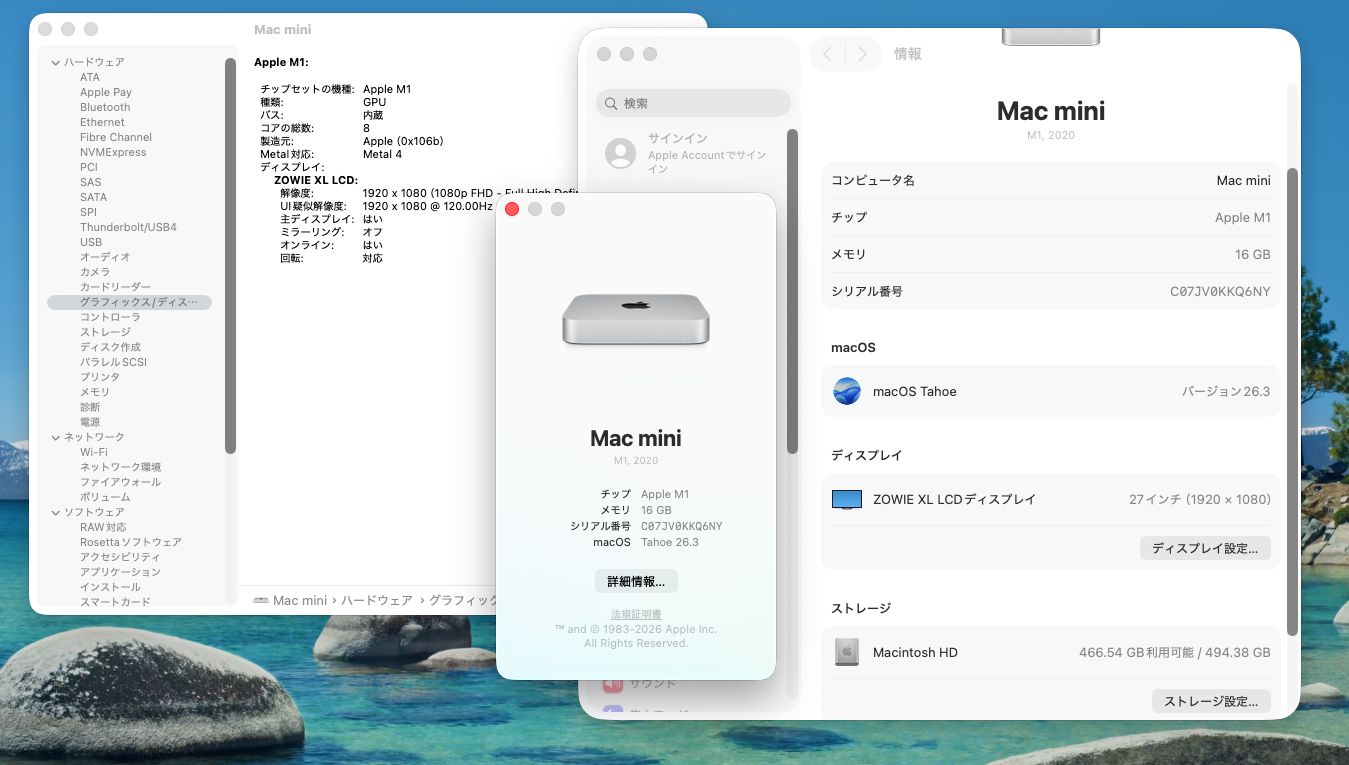1349x765 pixels.
Task: Select RAW対応 under ソフトウェア
Action: (x=103, y=527)
